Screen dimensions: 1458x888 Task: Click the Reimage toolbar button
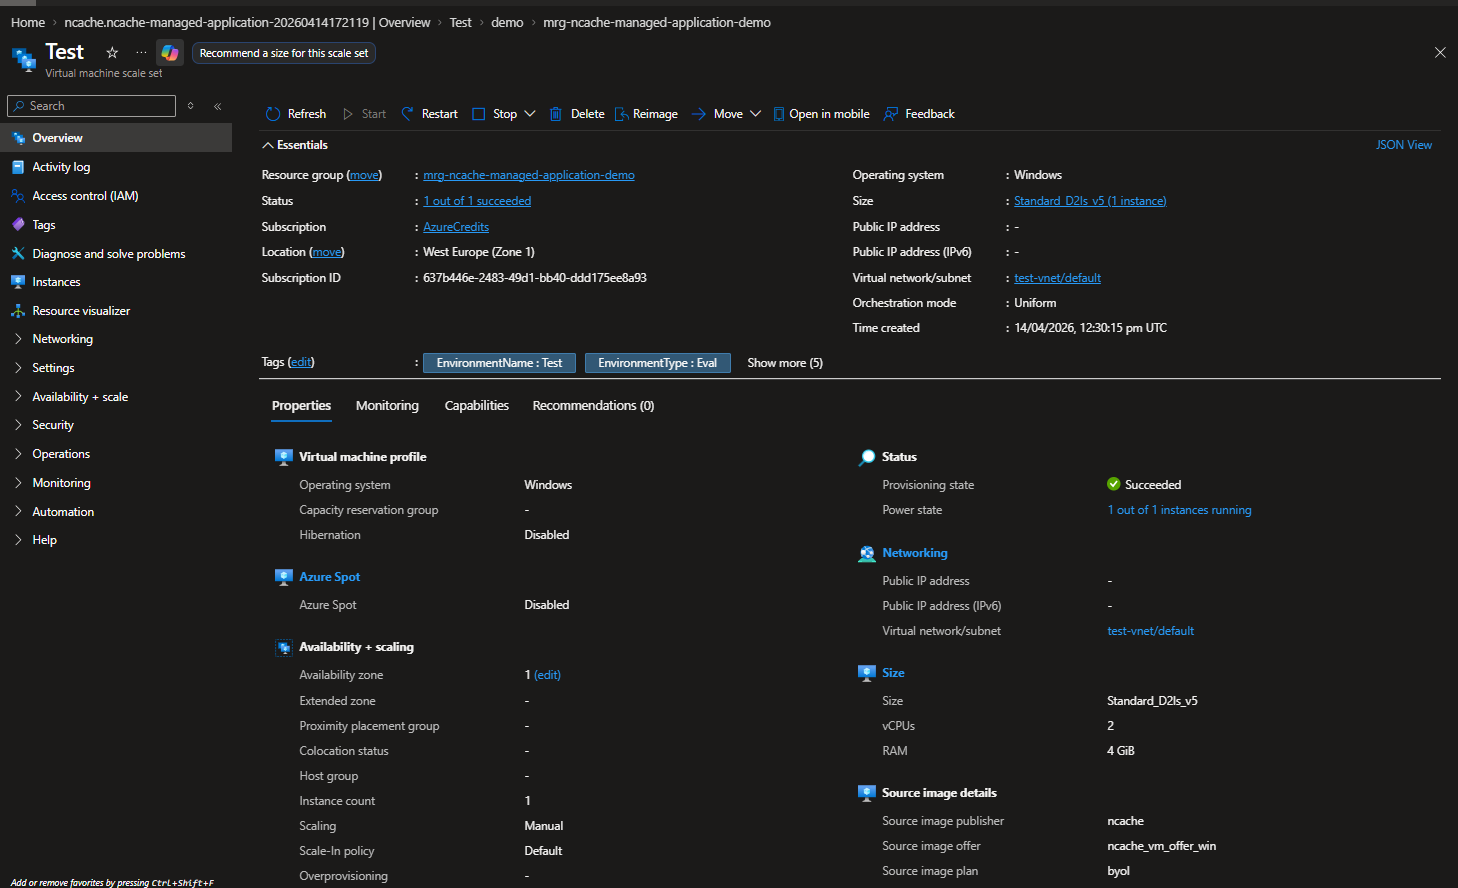(646, 114)
